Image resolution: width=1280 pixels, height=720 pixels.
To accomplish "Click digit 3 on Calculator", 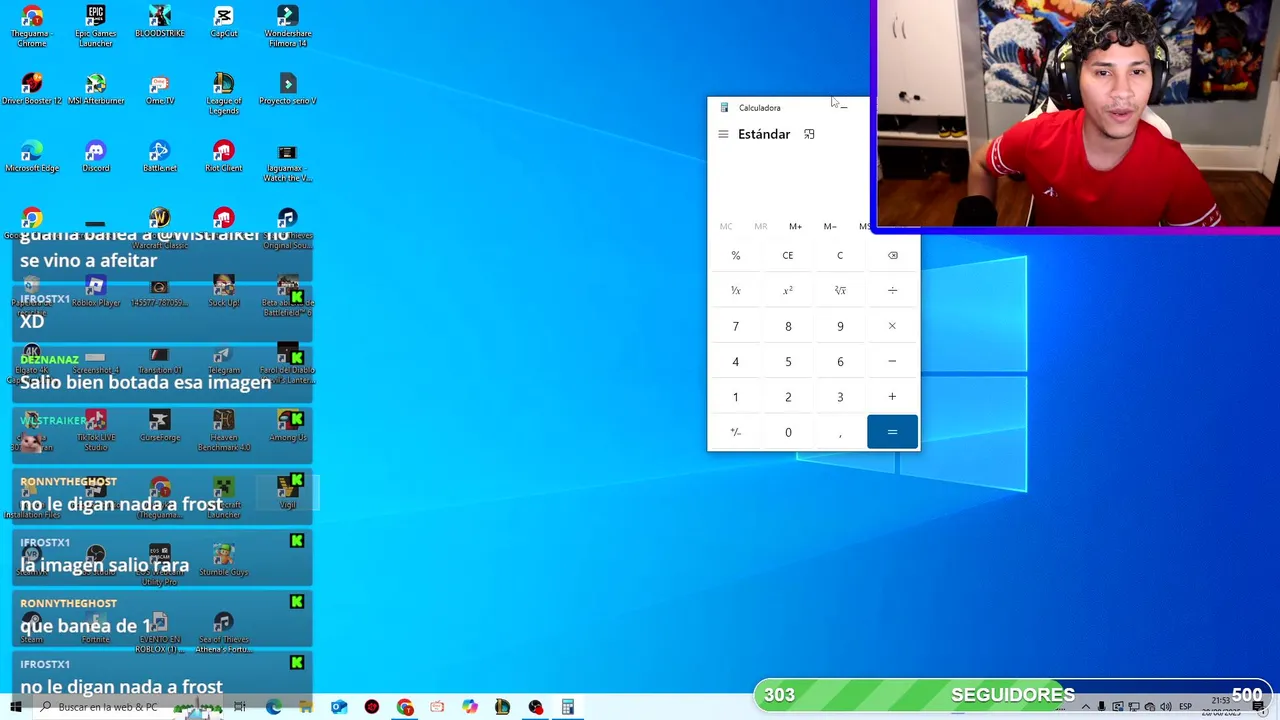I will pos(840,397).
